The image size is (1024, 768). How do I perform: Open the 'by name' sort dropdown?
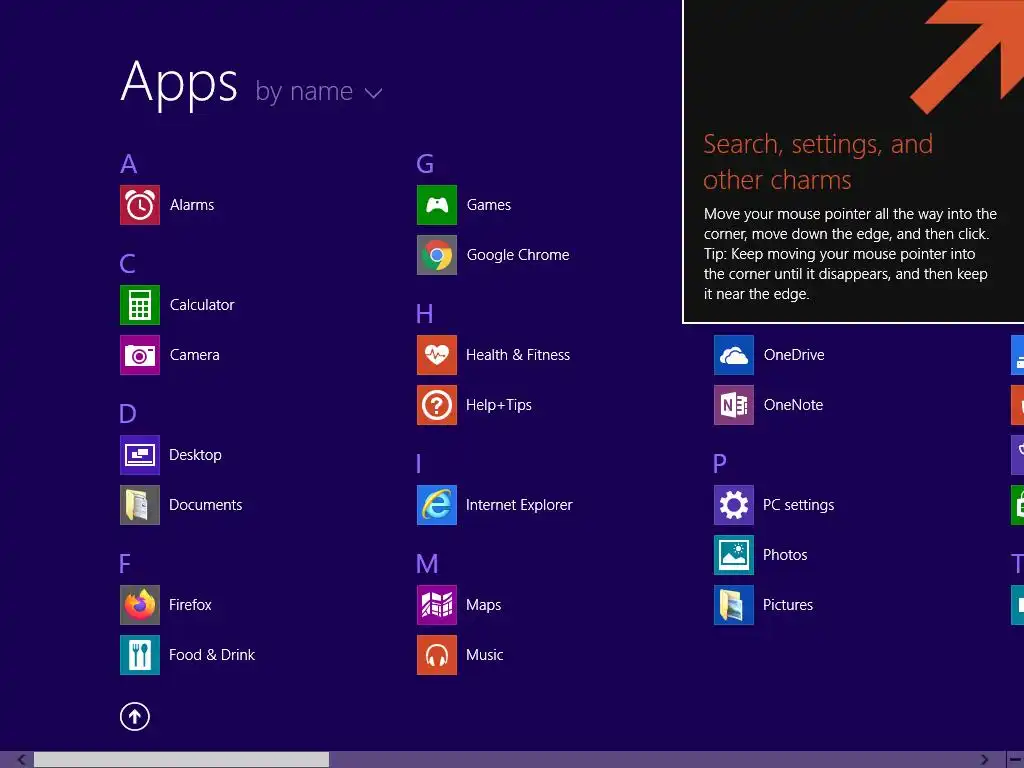[x=319, y=92]
